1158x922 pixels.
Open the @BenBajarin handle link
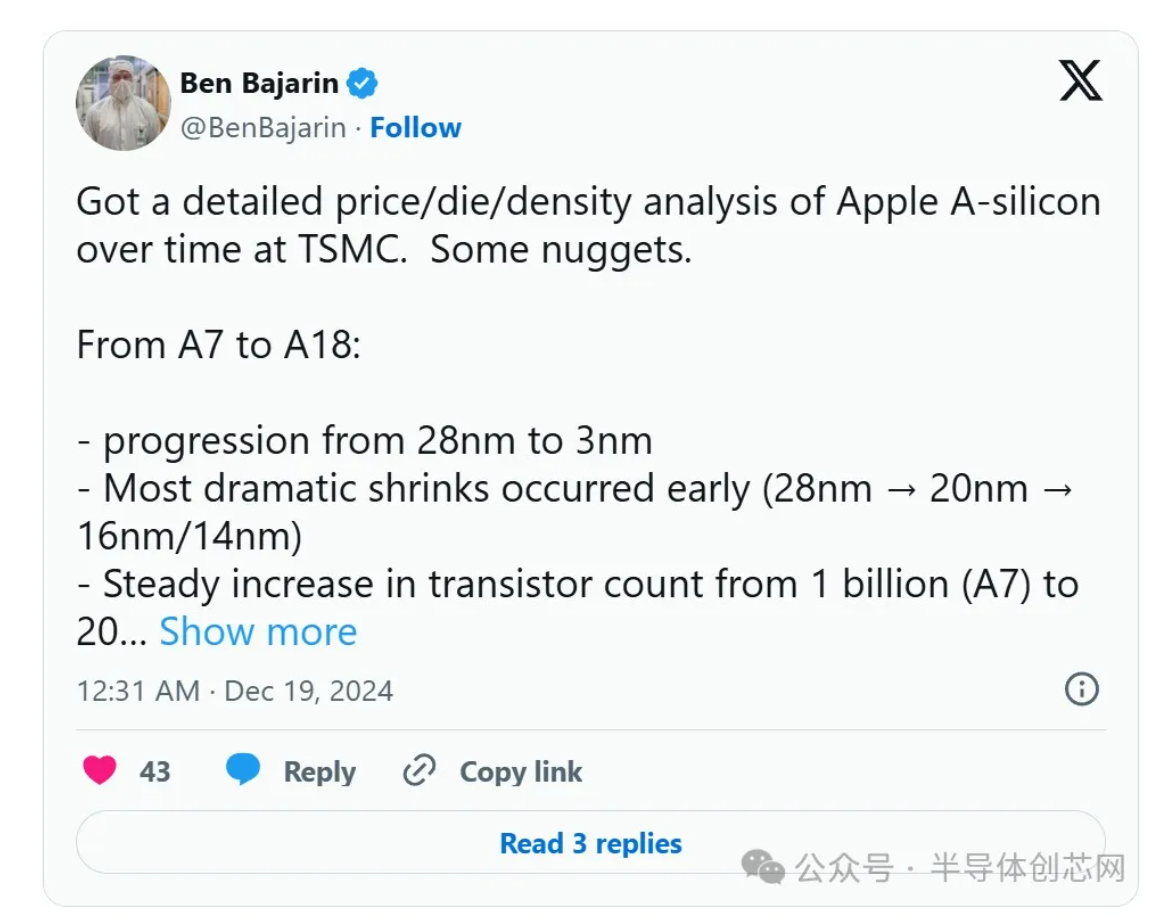[x=263, y=128]
